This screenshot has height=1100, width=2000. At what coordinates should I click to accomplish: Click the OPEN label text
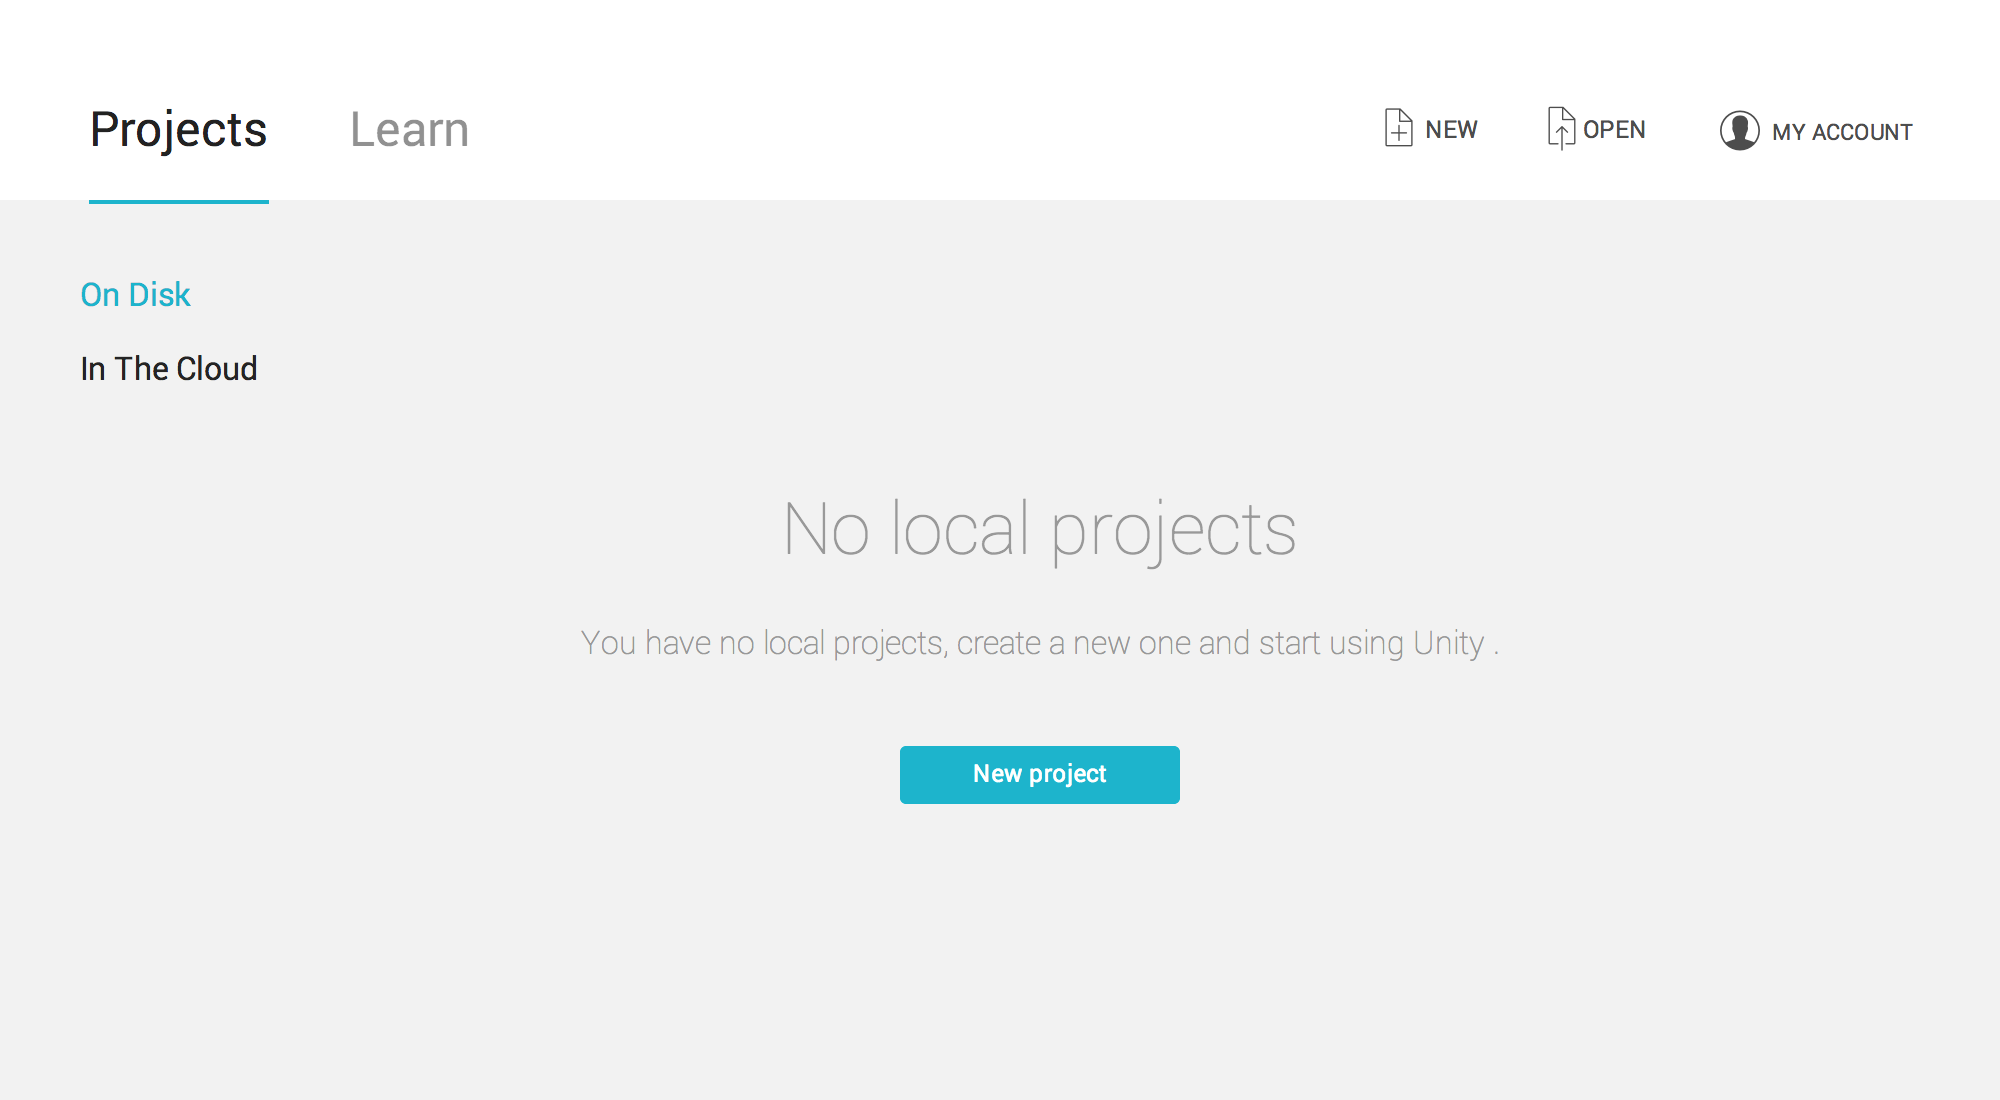point(1614,129)
